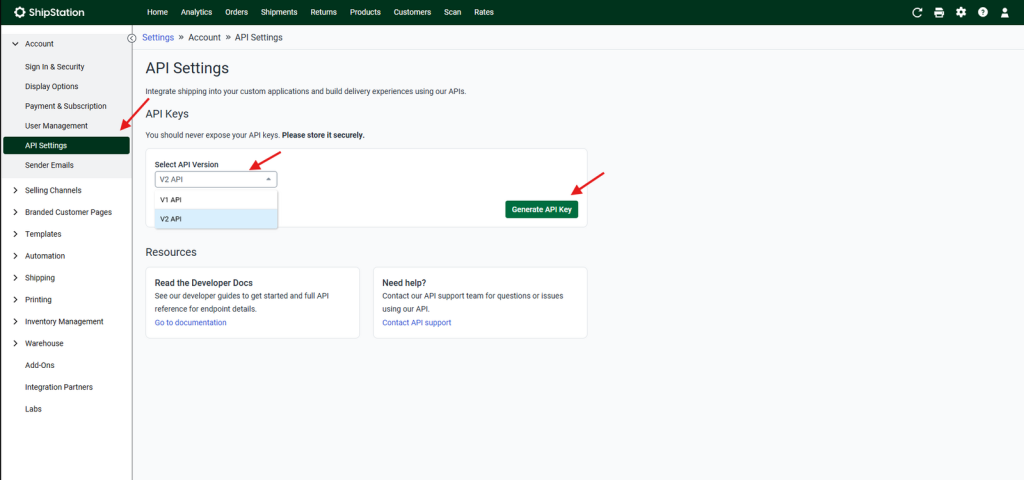The height and width of the screenshot is (480, 1024).
Task: Click the Read the Developer Docs heading
Action: point(204,283)
